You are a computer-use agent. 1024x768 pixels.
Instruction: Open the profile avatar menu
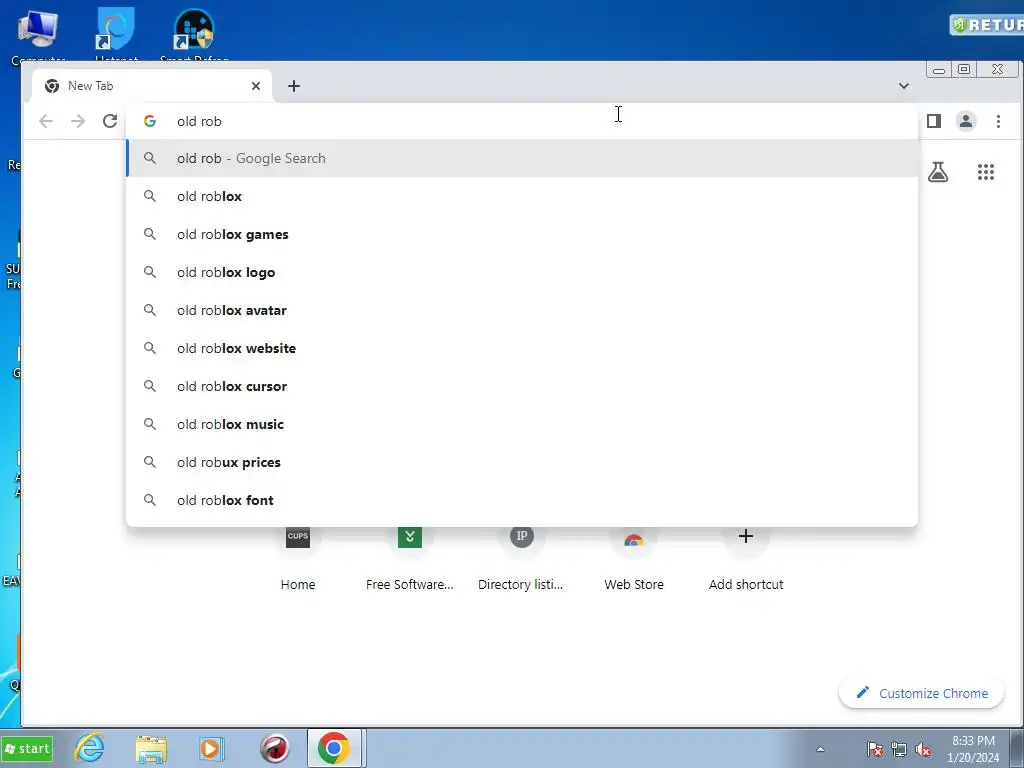point(965,121)
